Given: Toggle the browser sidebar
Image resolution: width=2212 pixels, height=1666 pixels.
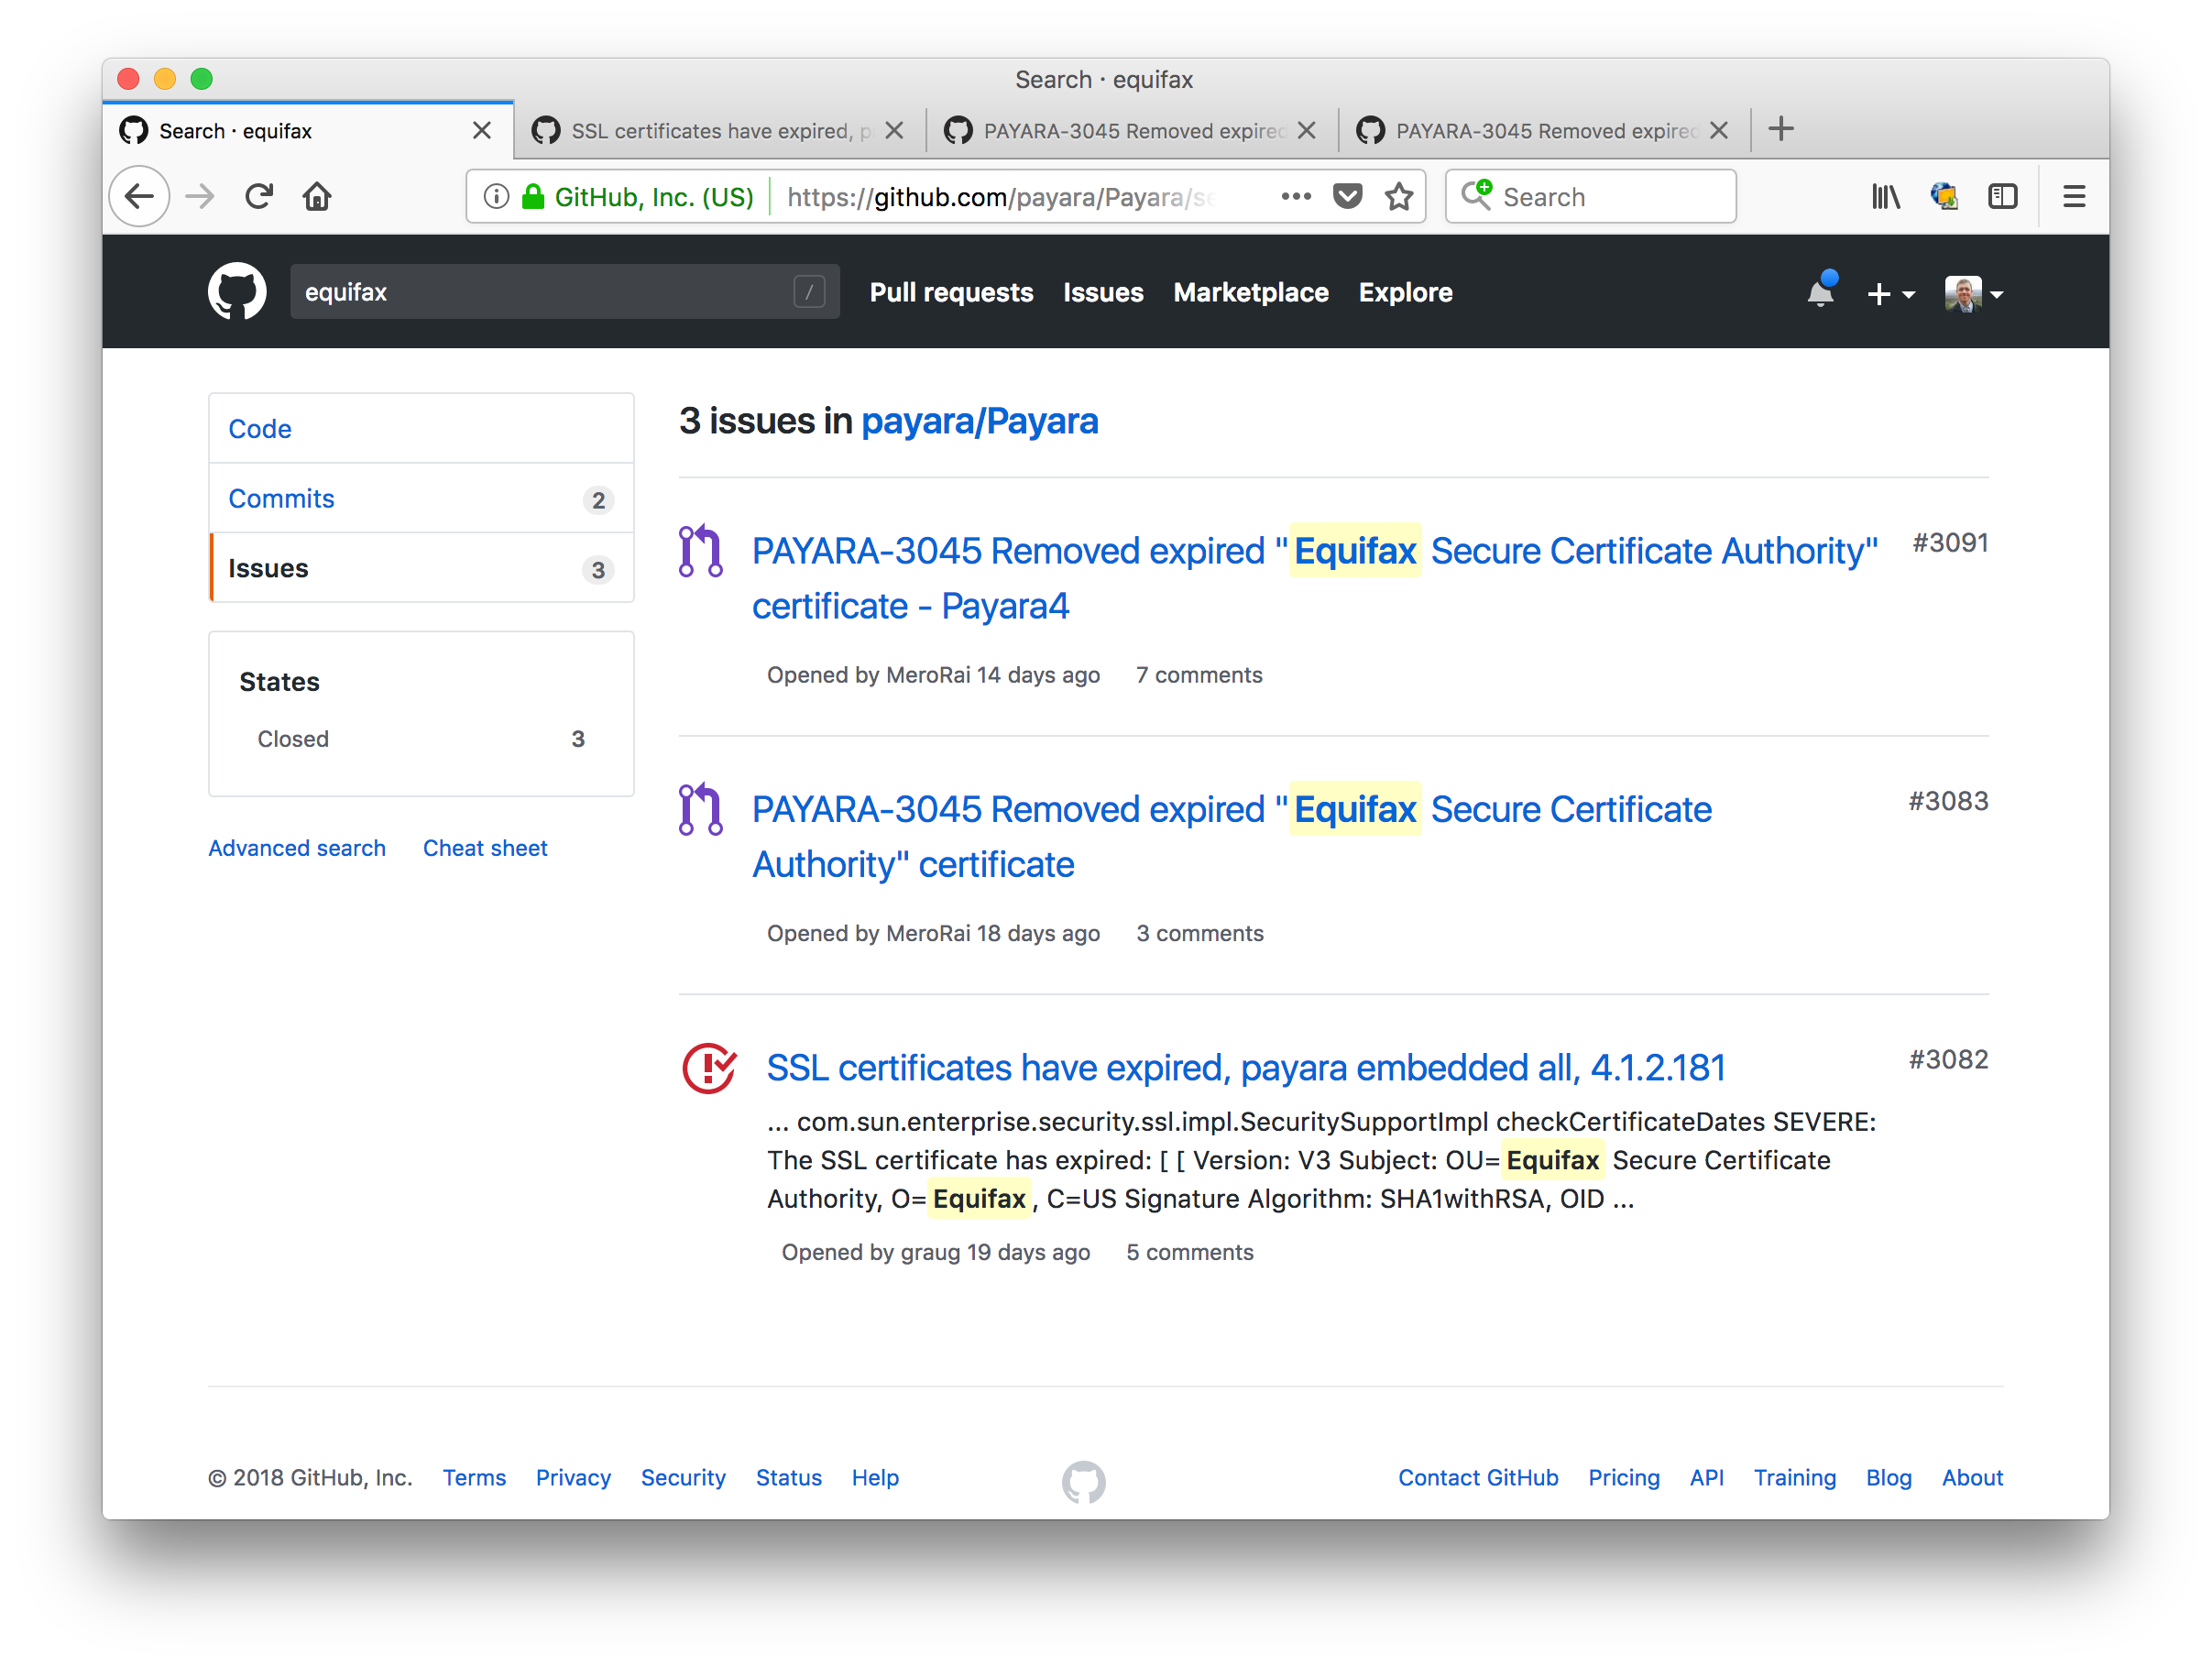Looking at the screenshot, I should [2003, 196].
